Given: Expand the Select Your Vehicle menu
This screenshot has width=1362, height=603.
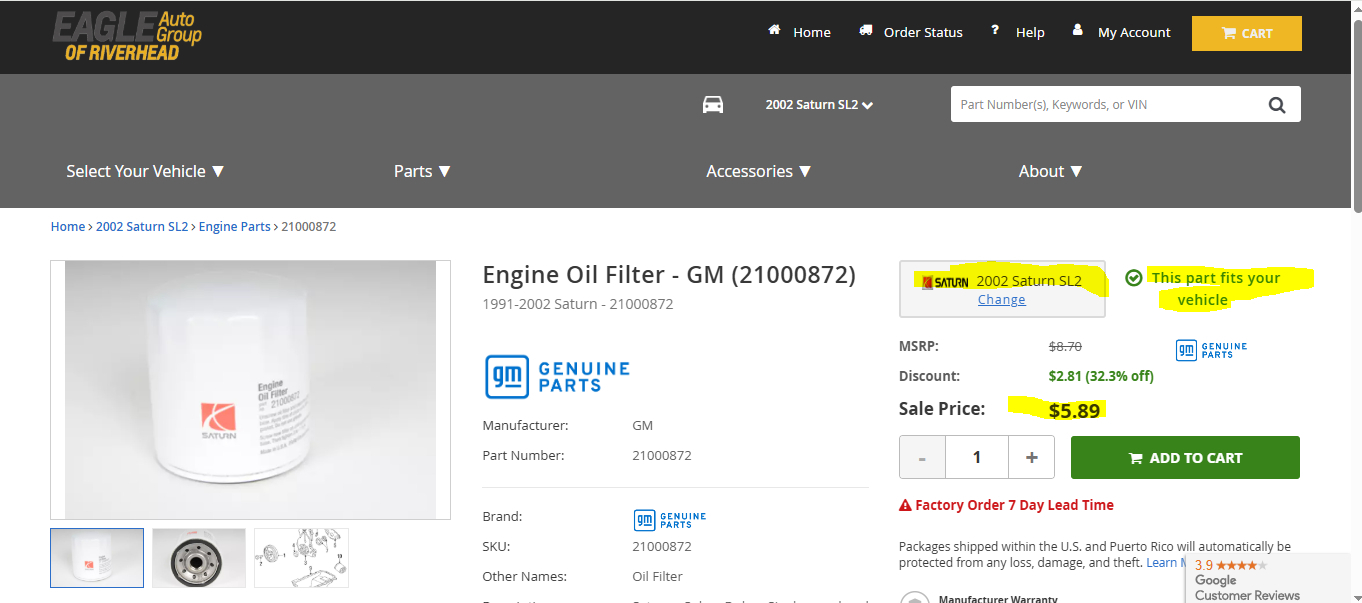Looking at the screenshot, I should pos(145,171).
